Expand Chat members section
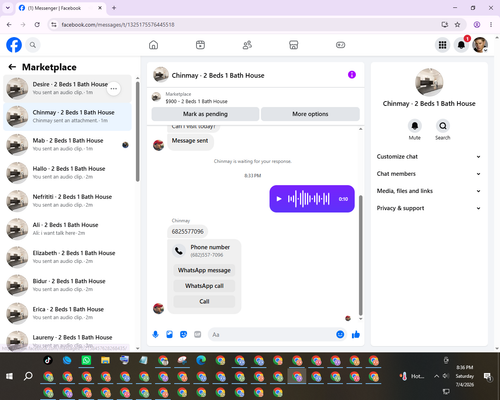Image resolution: width=500 pixels, height=400 pixels. [429, 174]
